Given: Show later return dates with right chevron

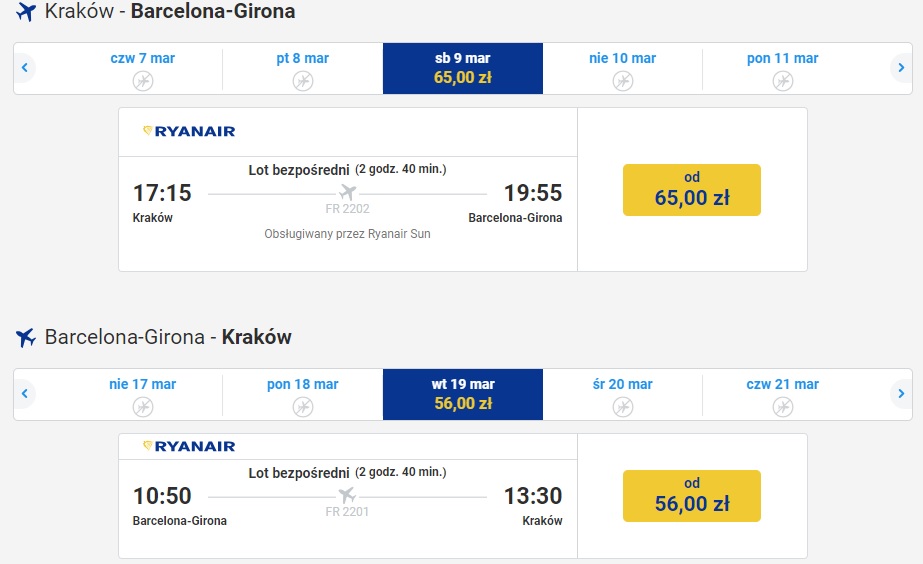Looking at the screenshot, I should 901,393.
